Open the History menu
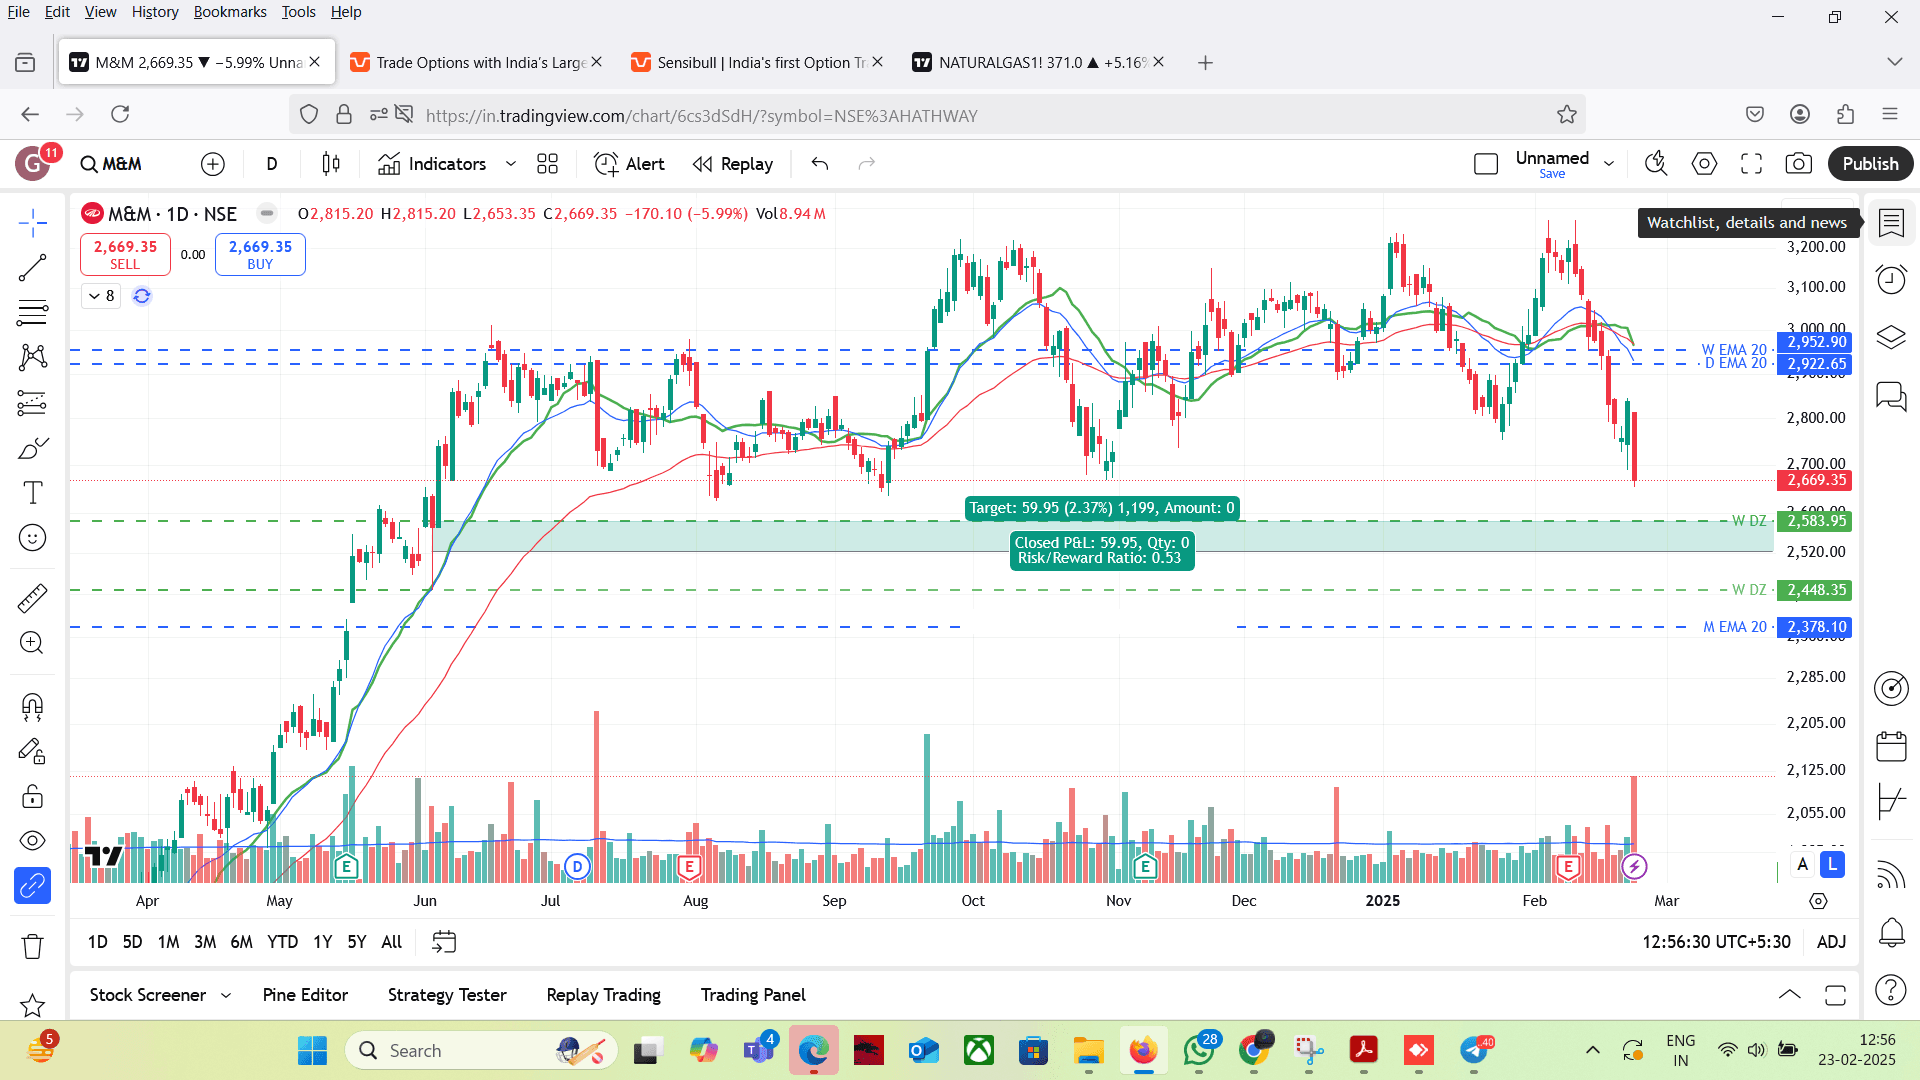The image size is (1920, 1080). (x=155, y=12)
